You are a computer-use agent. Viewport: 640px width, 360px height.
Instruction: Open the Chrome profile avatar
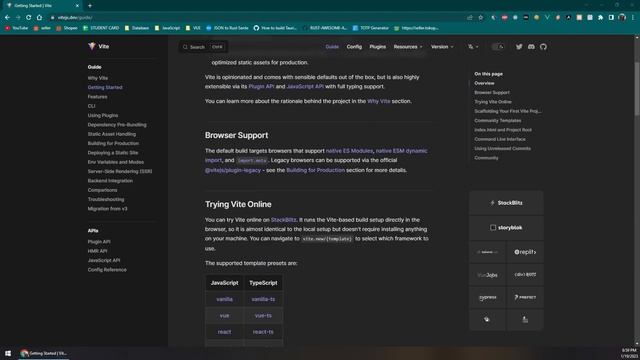point(622,18)
